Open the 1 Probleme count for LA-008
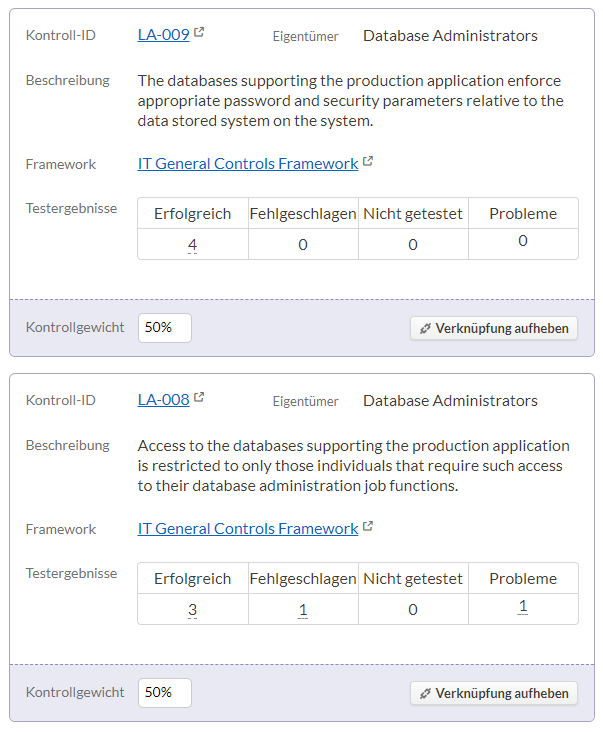 (523, 606)
